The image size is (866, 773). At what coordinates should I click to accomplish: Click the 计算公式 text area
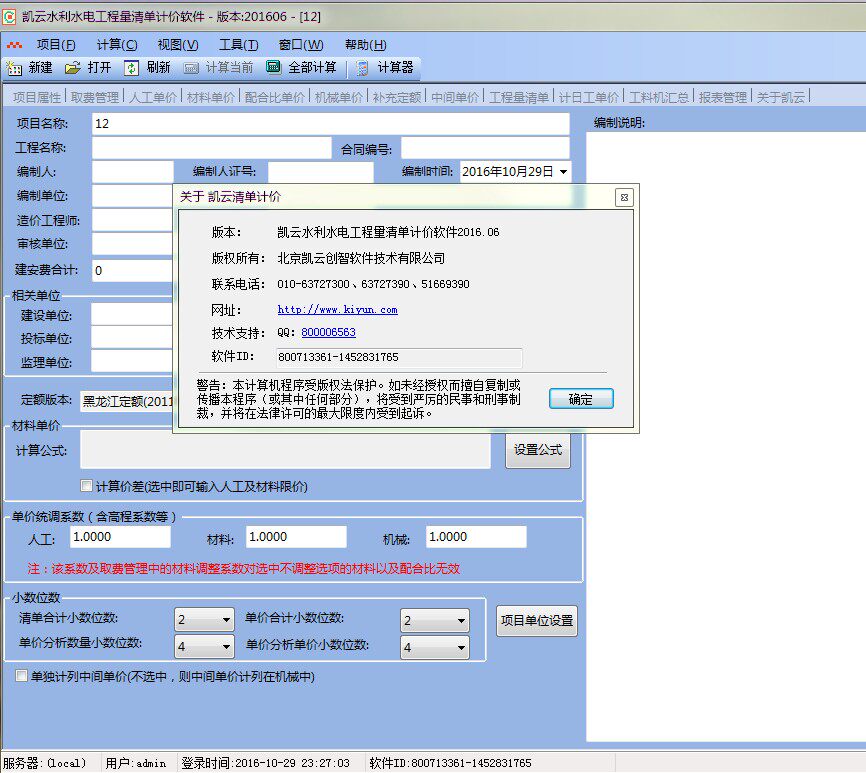[x=285, y=450]
